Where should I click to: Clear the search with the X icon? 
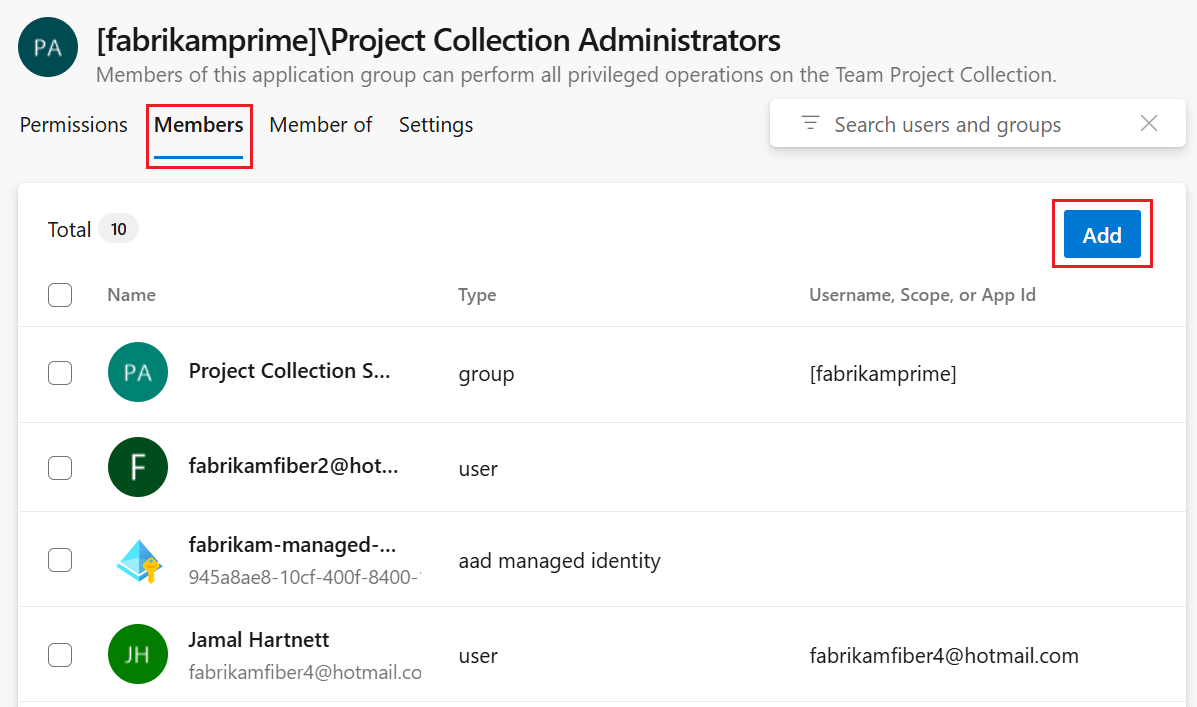point(1148,122)
